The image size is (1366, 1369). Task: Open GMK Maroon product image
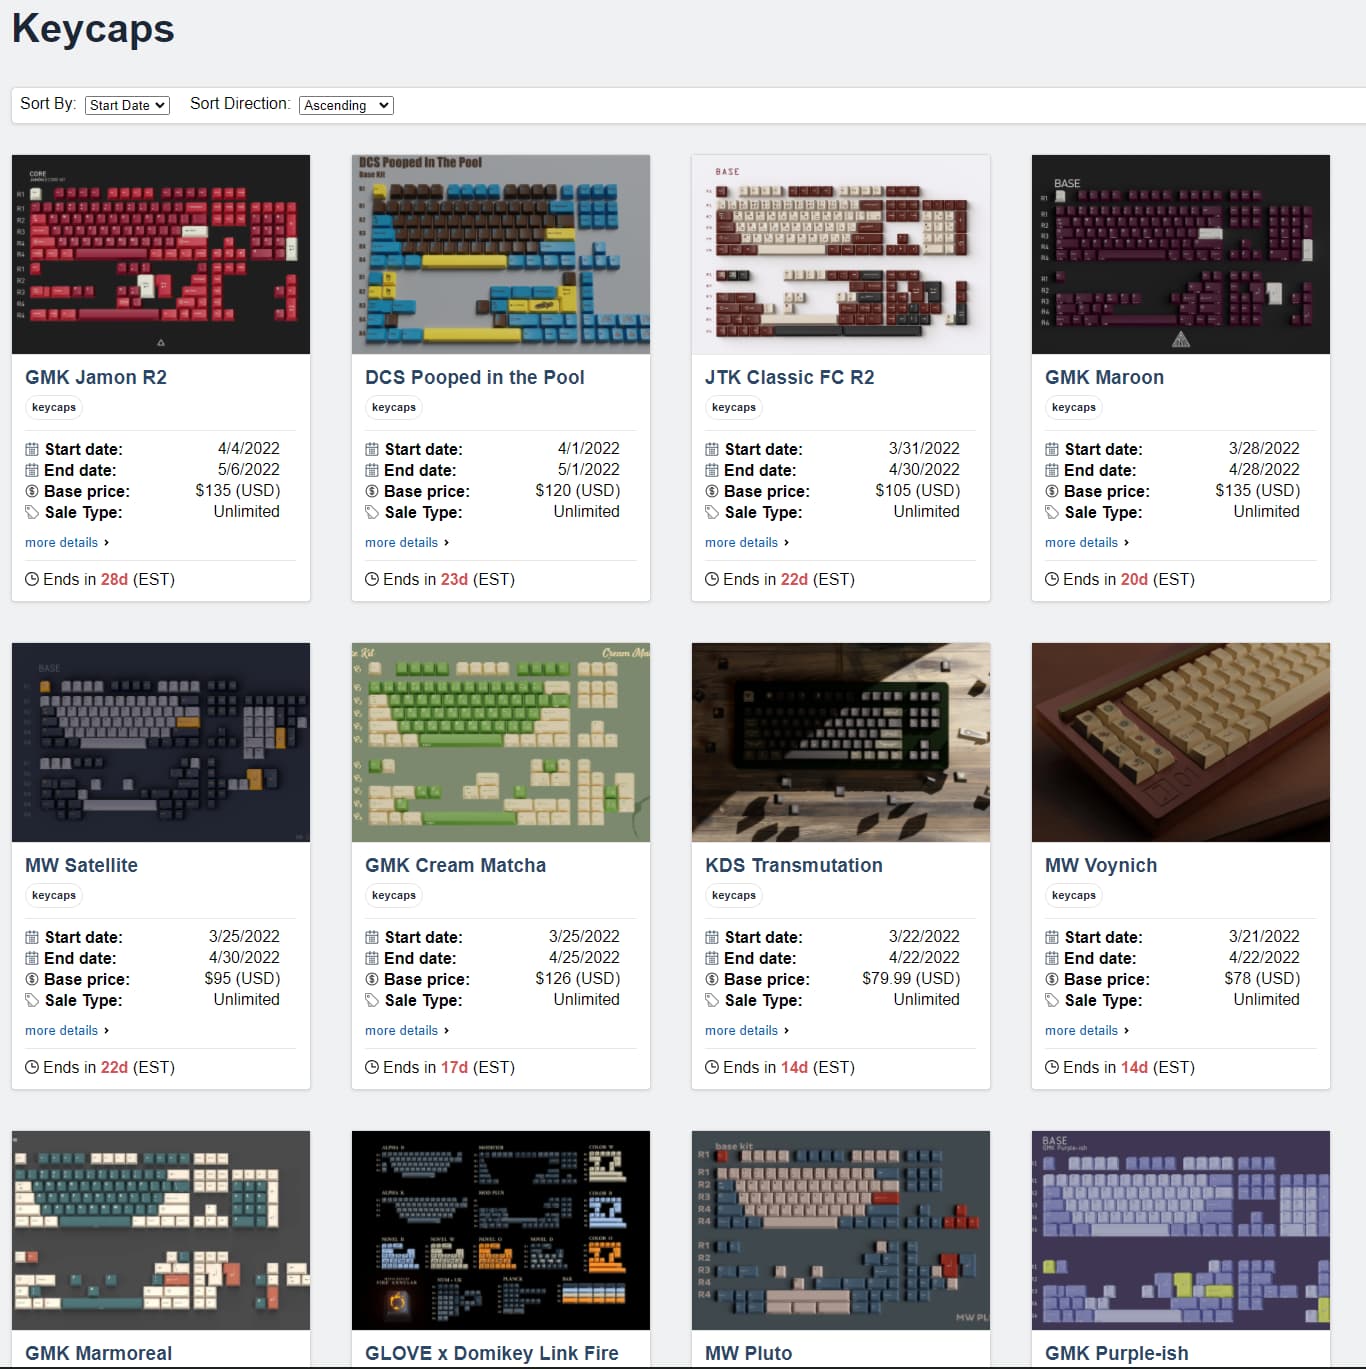coord(1181,254)
